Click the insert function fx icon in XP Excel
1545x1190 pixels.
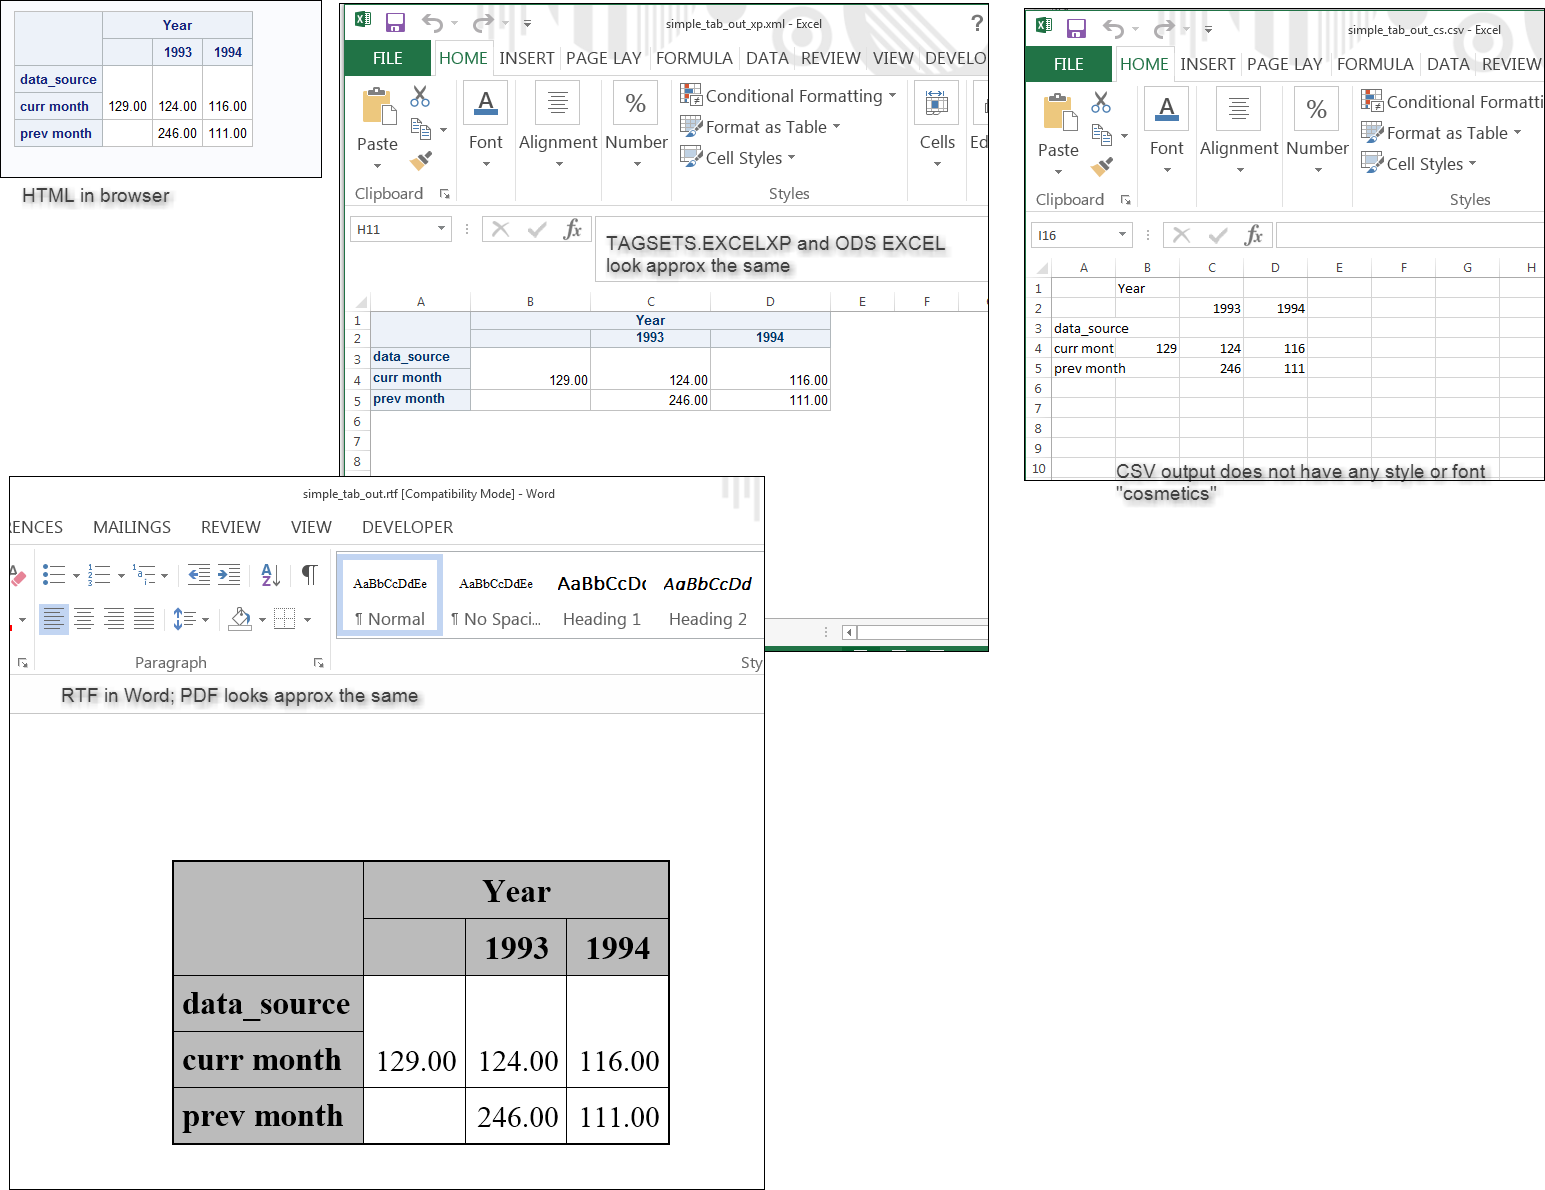(572, 229)
